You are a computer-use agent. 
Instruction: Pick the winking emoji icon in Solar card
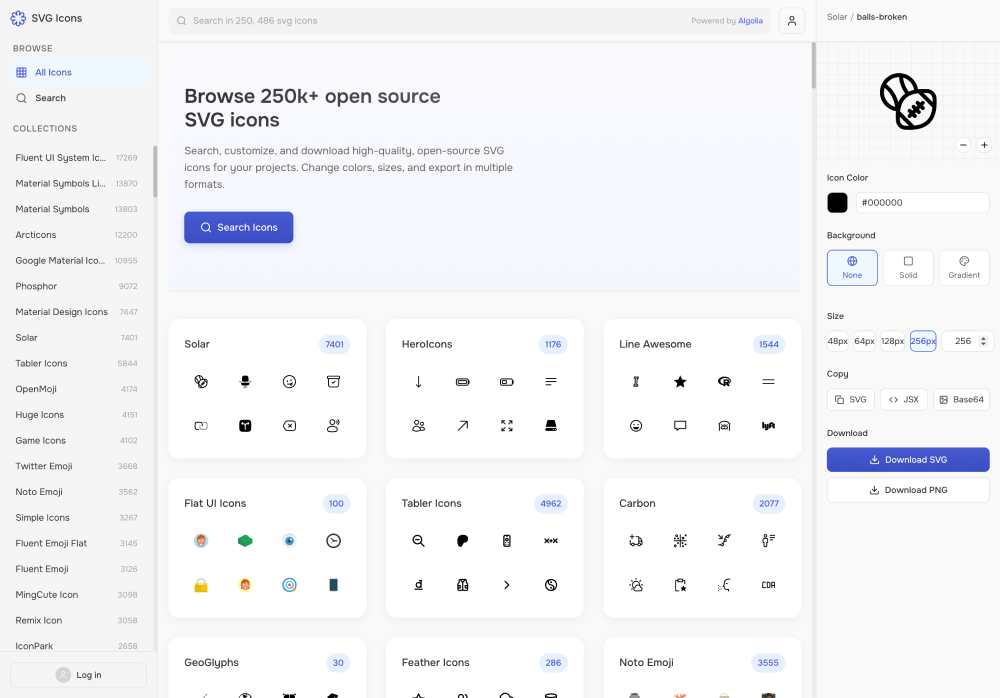click(290, 382)
